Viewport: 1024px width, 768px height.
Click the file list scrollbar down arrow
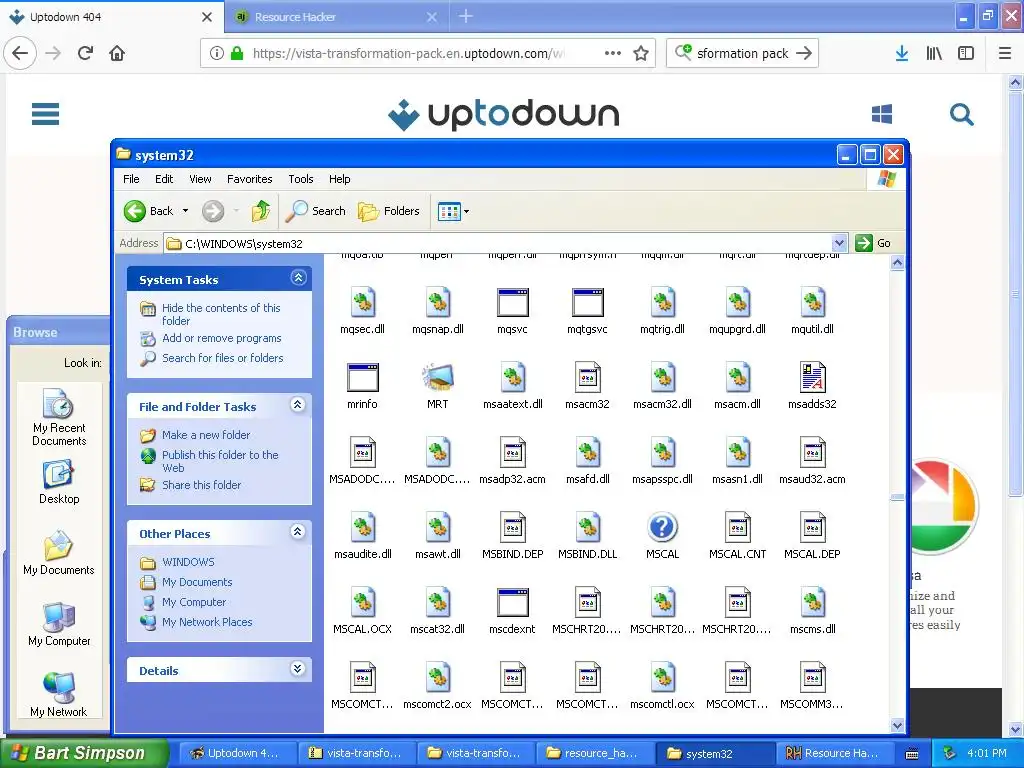tap(897, 726)
